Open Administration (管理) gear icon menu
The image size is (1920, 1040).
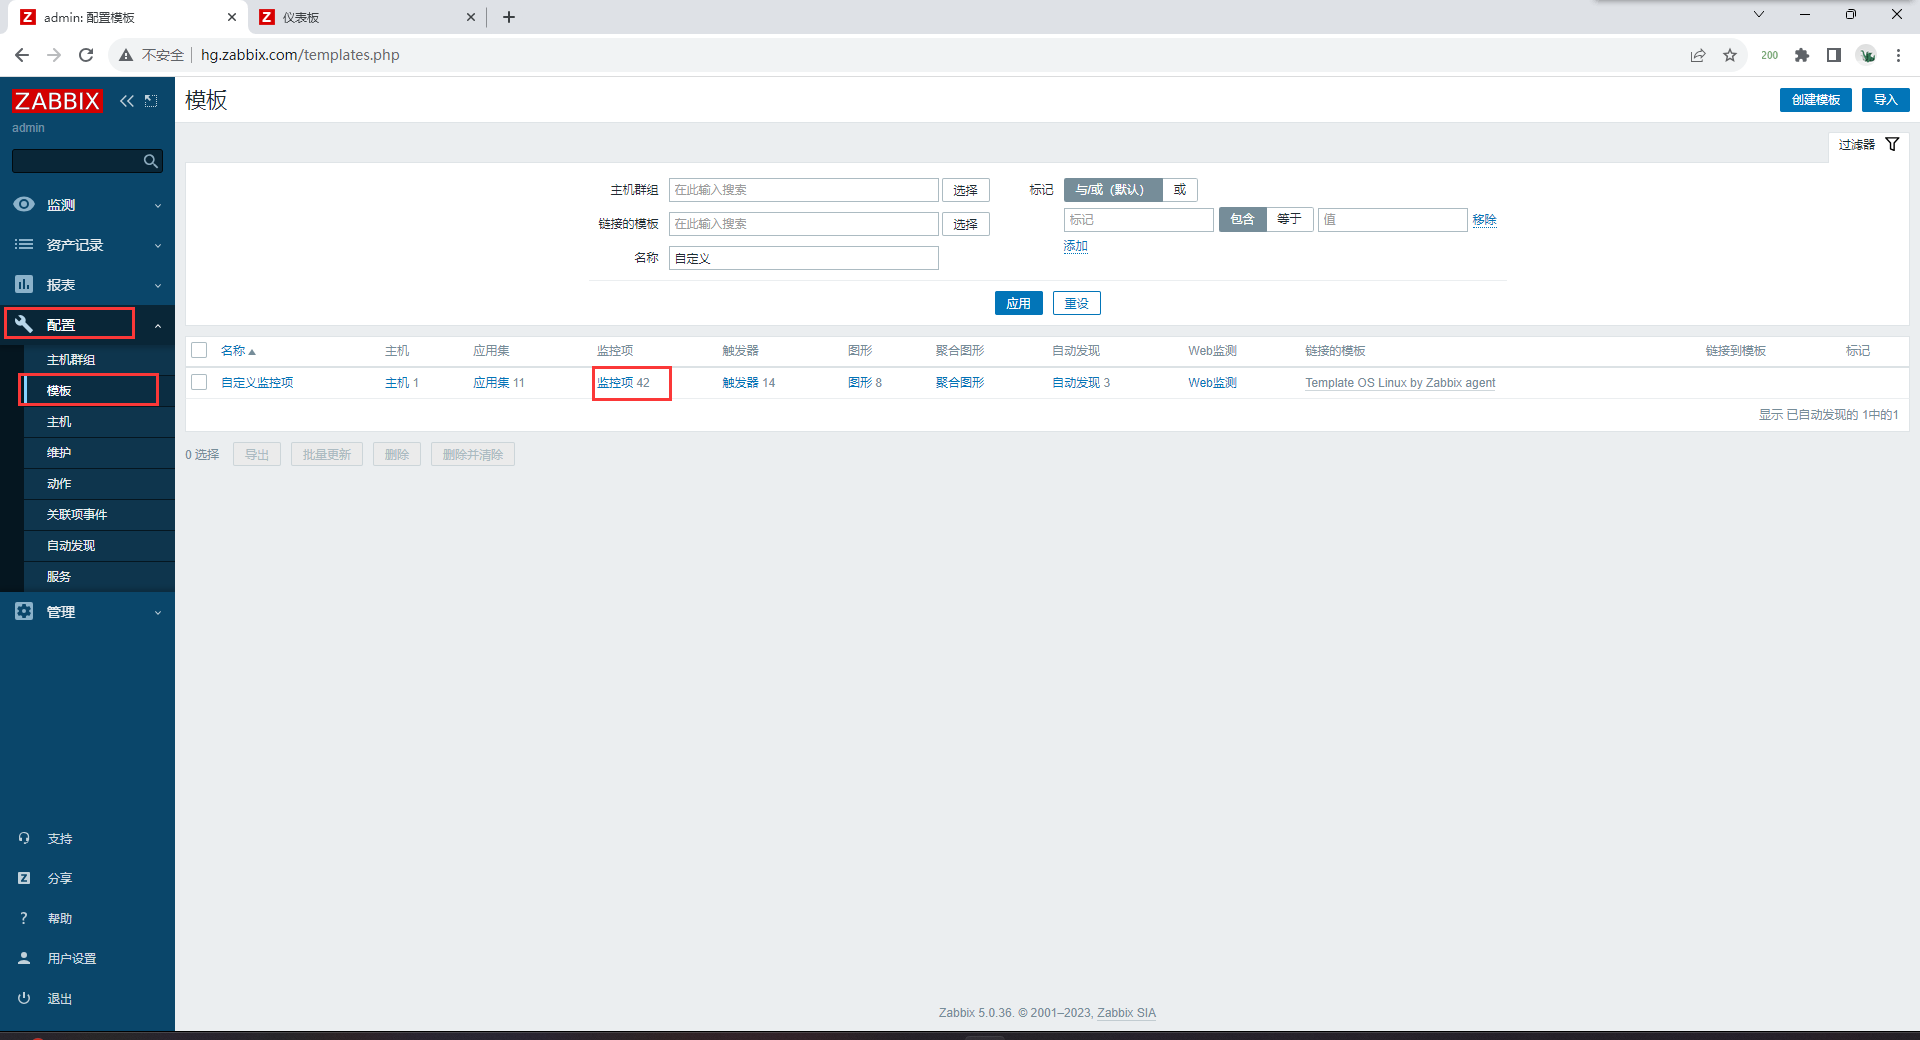[x=24, y=611]
